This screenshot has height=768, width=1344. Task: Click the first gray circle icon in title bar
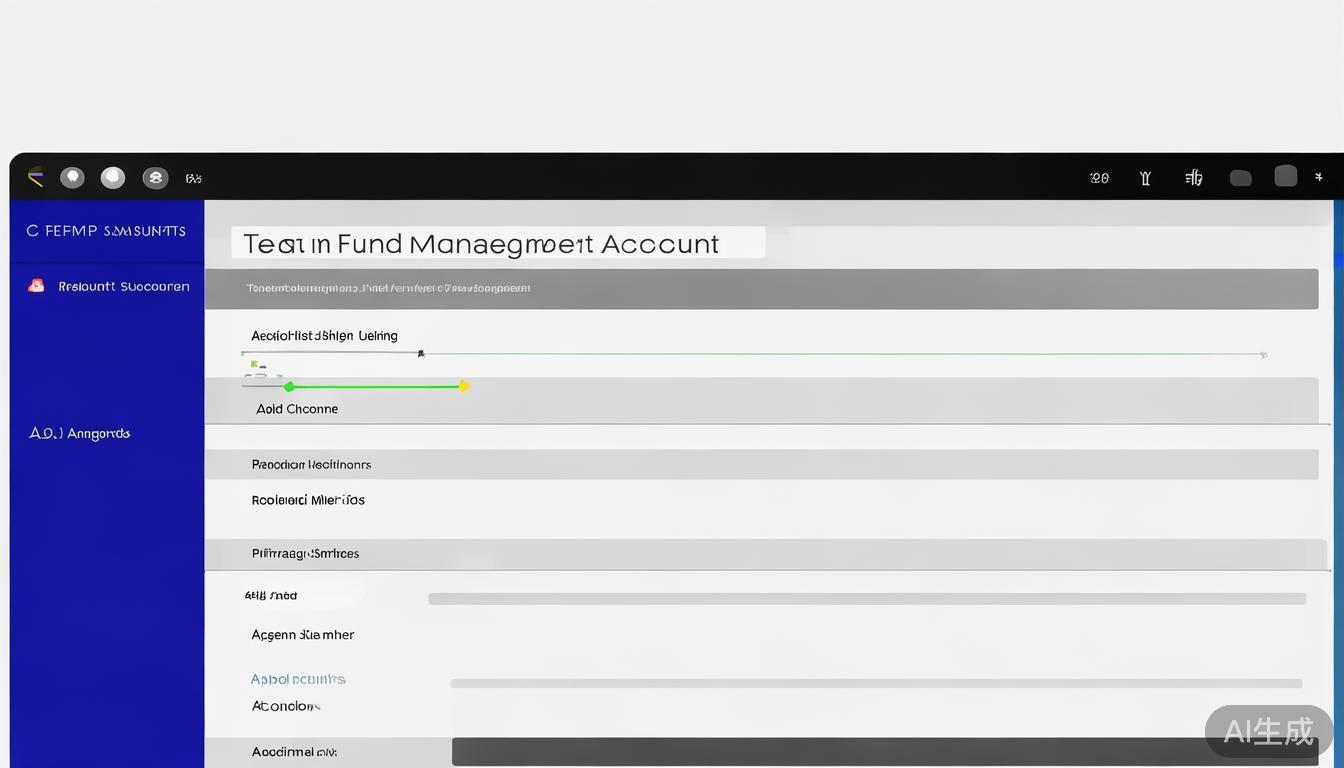pyautogui.click(x=72, y=177)
